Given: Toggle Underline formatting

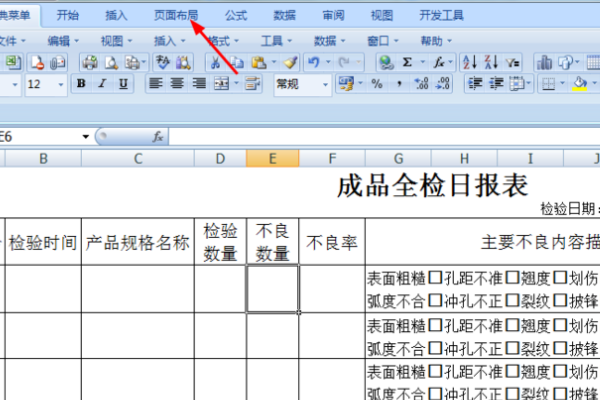Looking at the screenshot, I should 123,83.
